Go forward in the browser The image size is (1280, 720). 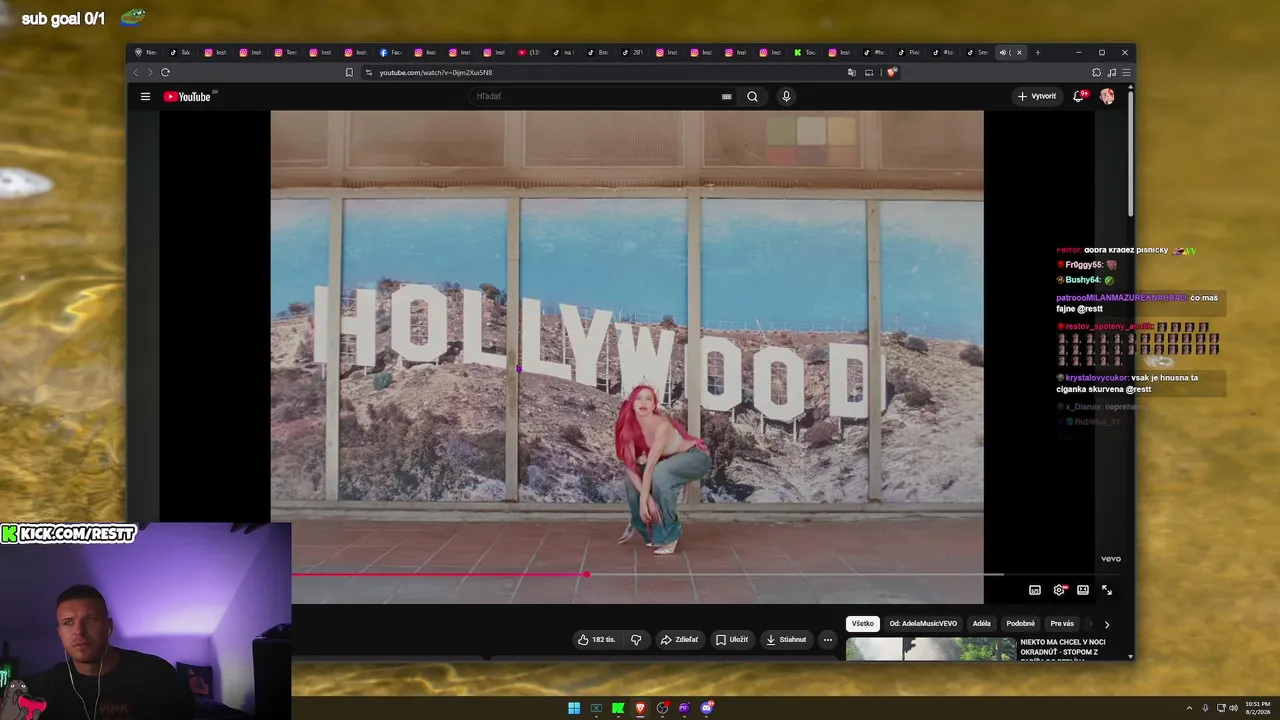tap(150, 72)
